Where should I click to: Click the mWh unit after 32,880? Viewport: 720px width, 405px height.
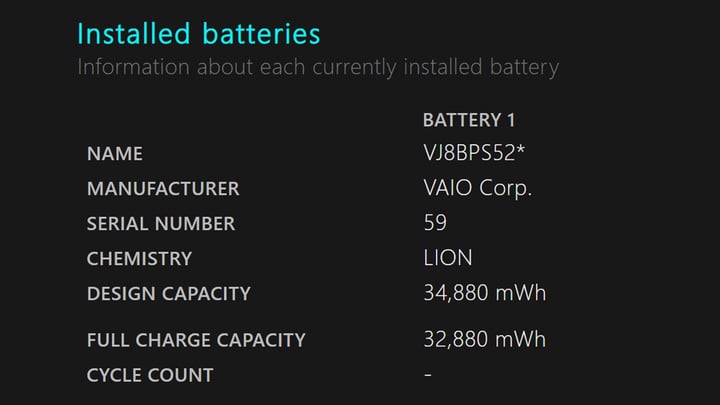click(x=522, y=340)
